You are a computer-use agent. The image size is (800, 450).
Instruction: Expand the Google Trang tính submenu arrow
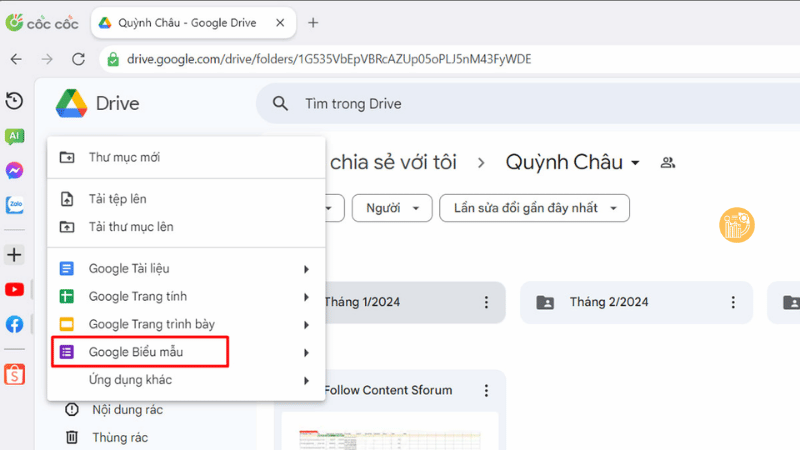(x=306, y=297)
